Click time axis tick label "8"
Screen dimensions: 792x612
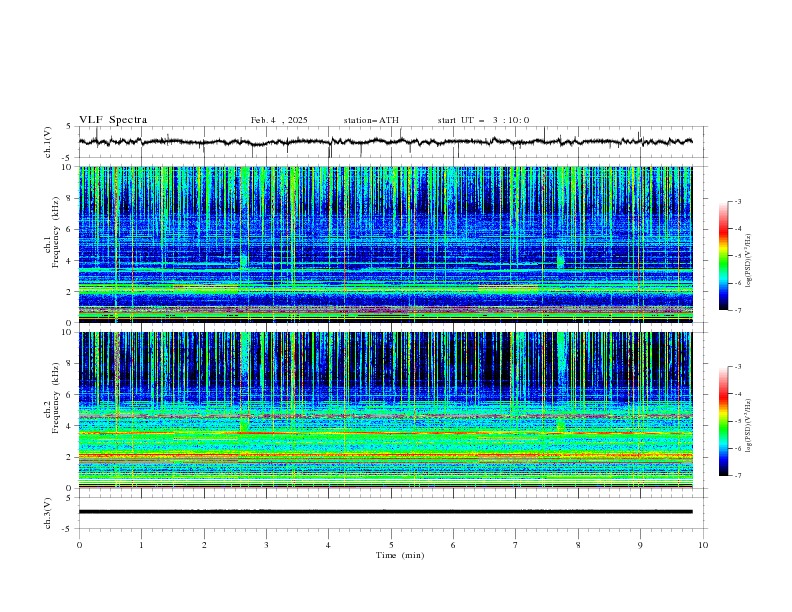(x=578, y=545)
